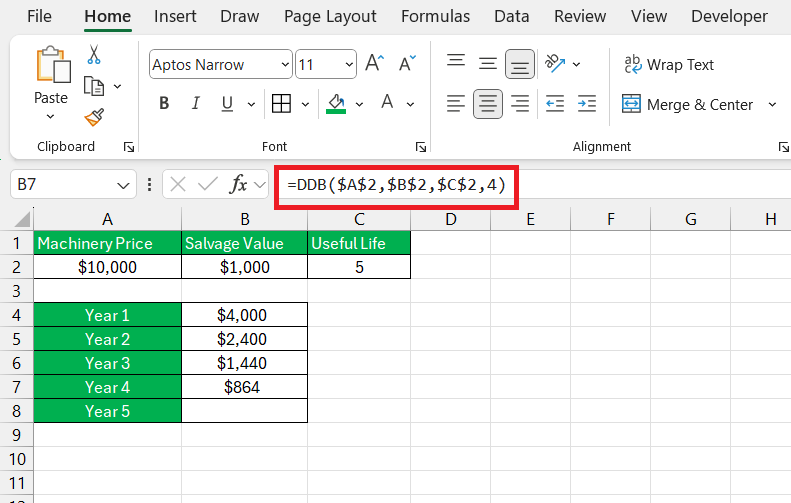Click Merge & Center button
Screen dimensions: 791x503
tap(687, 104)
